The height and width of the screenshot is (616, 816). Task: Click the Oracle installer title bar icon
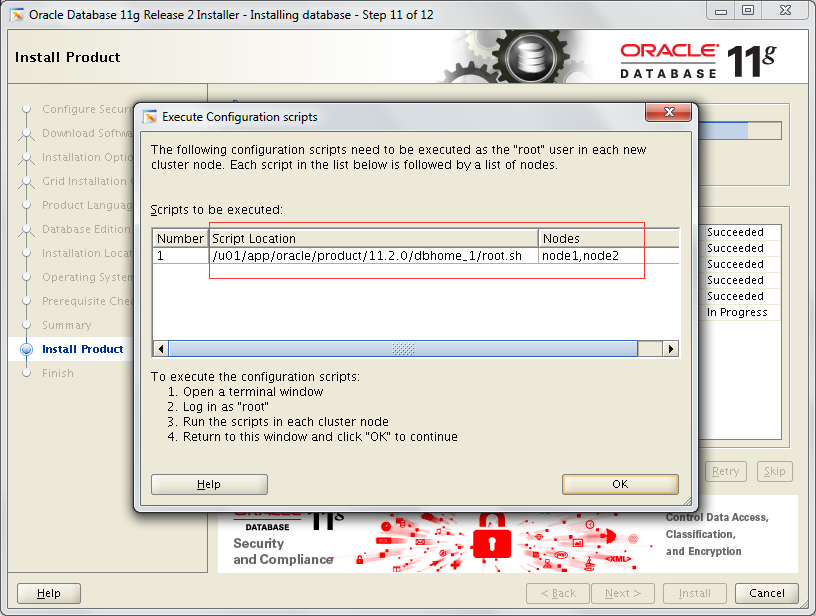(17, 15)
